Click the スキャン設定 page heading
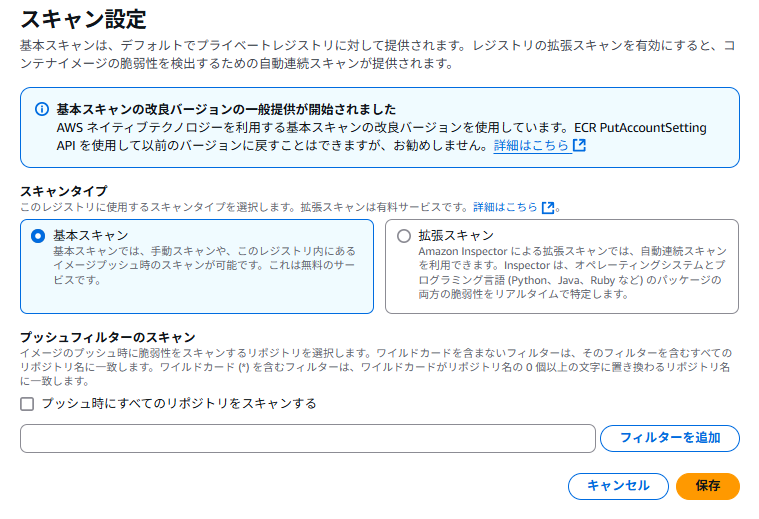 [x=83, y=19]
